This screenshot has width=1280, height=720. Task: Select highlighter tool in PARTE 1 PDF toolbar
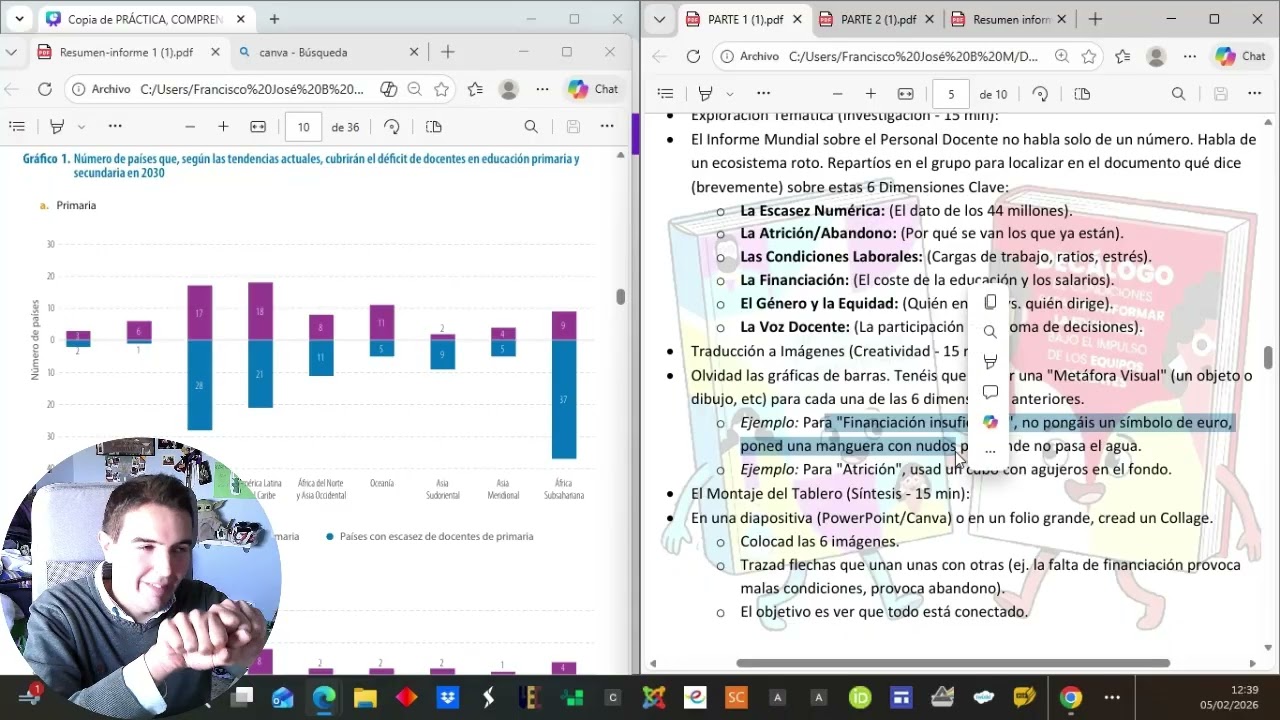[x=705, y=94]
